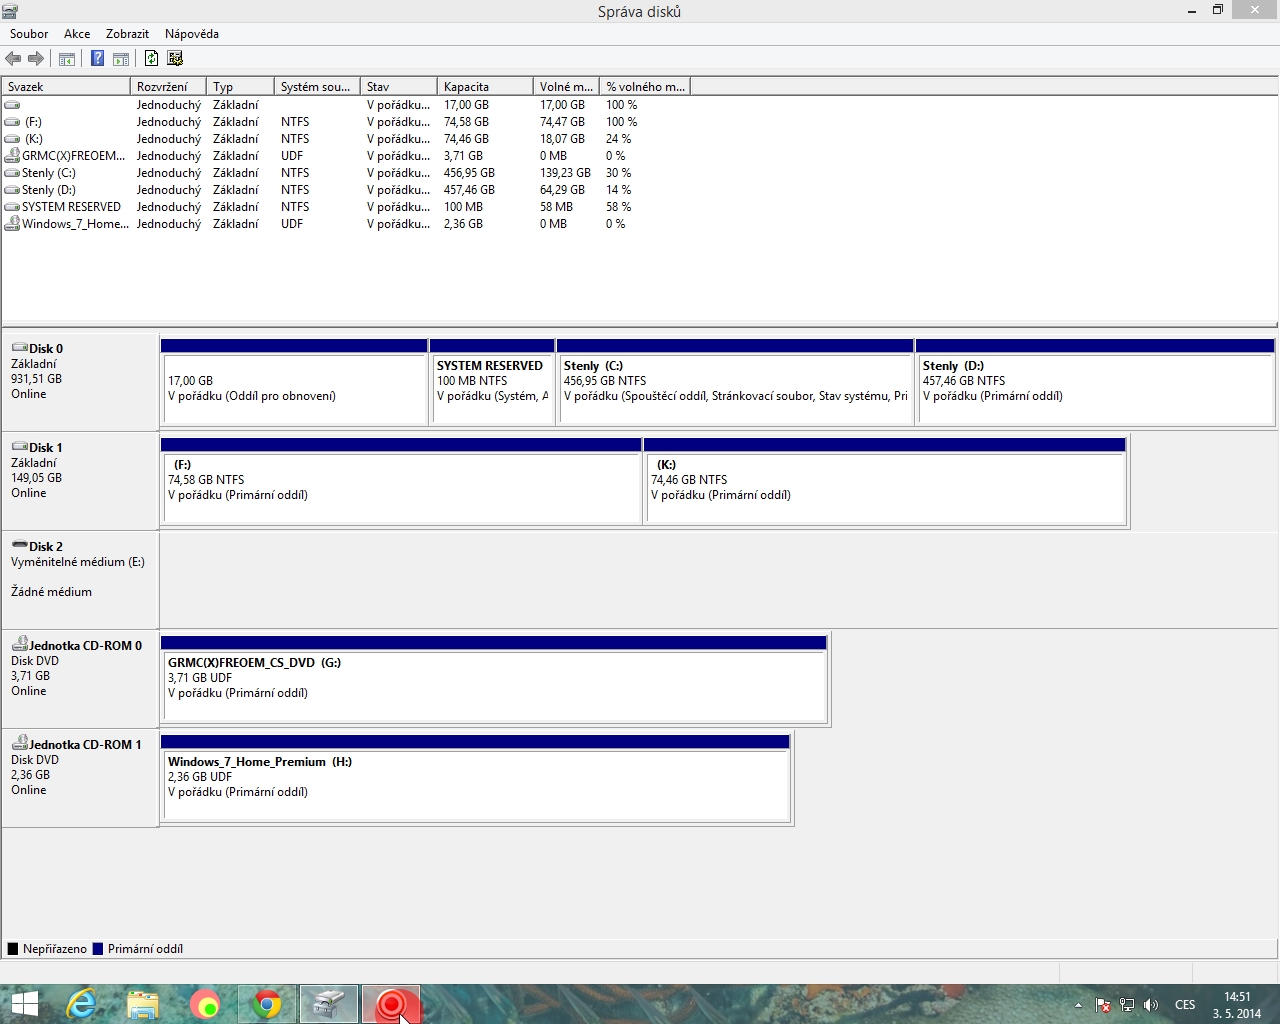Open the Akce menu

77,34
